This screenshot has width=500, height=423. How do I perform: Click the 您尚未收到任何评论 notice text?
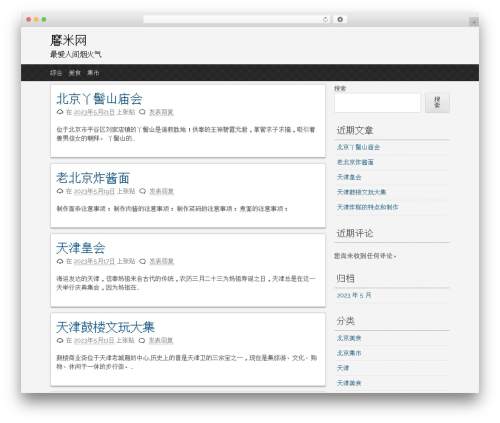[x=365, y=256]
